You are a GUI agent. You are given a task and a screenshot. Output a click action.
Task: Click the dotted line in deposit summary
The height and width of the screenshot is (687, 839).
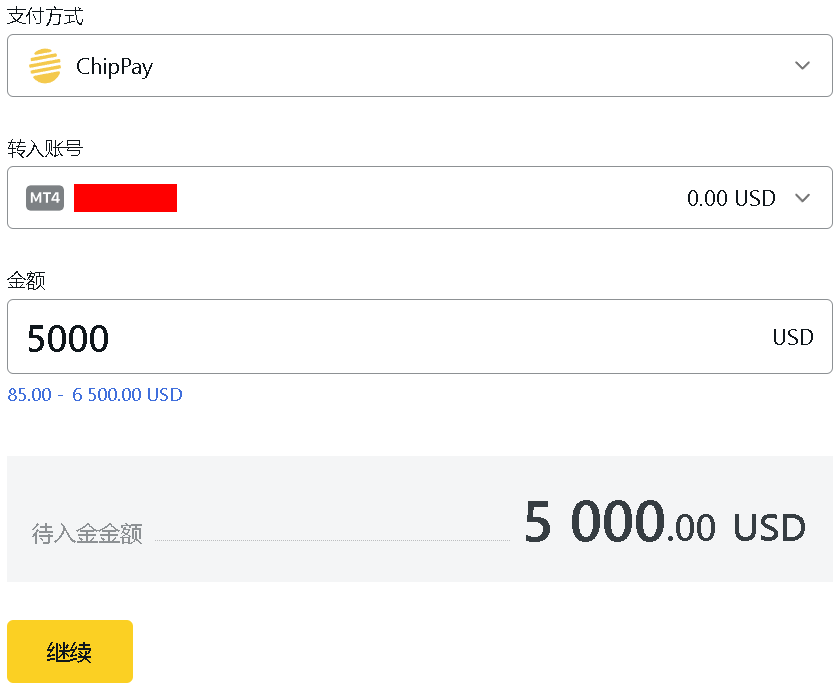coord(332,540)
